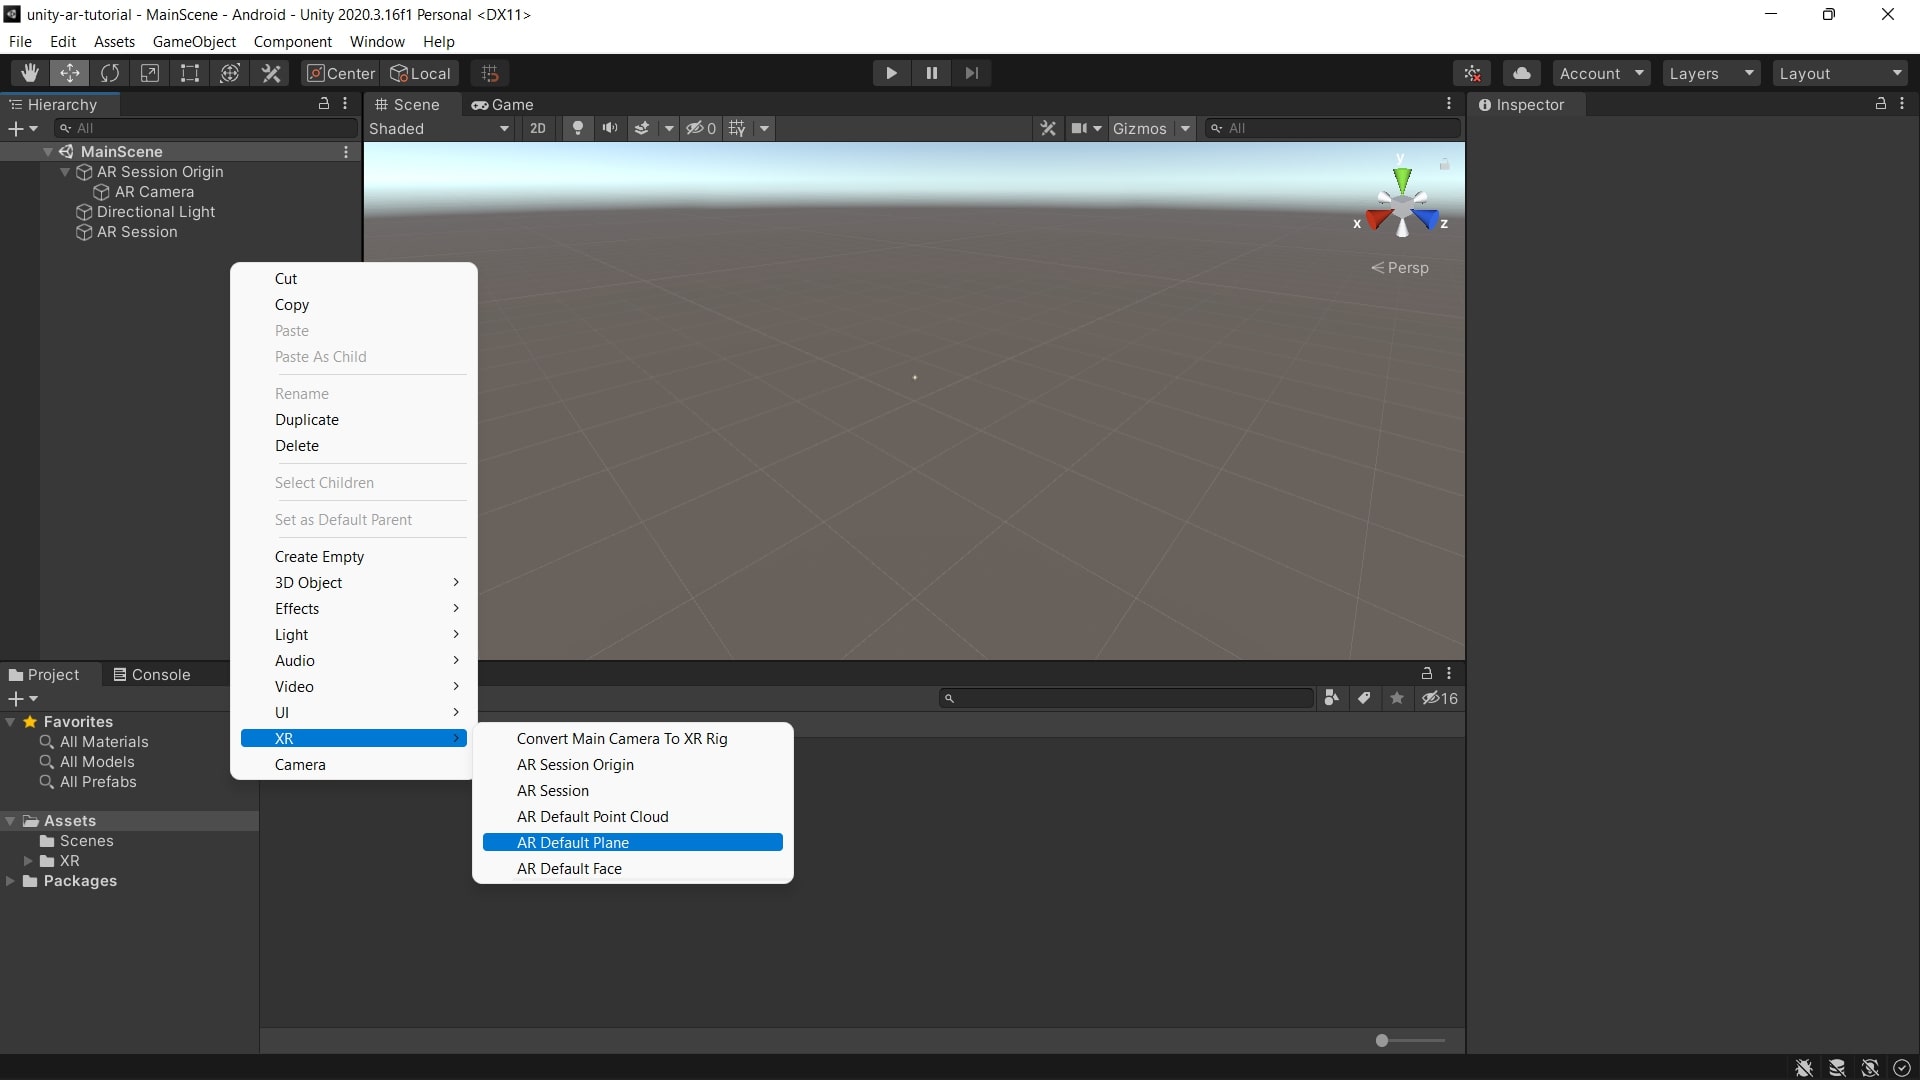Lock the Hierarchy panel
This screenshot has width=1920, height=1080.
point(323,104)
